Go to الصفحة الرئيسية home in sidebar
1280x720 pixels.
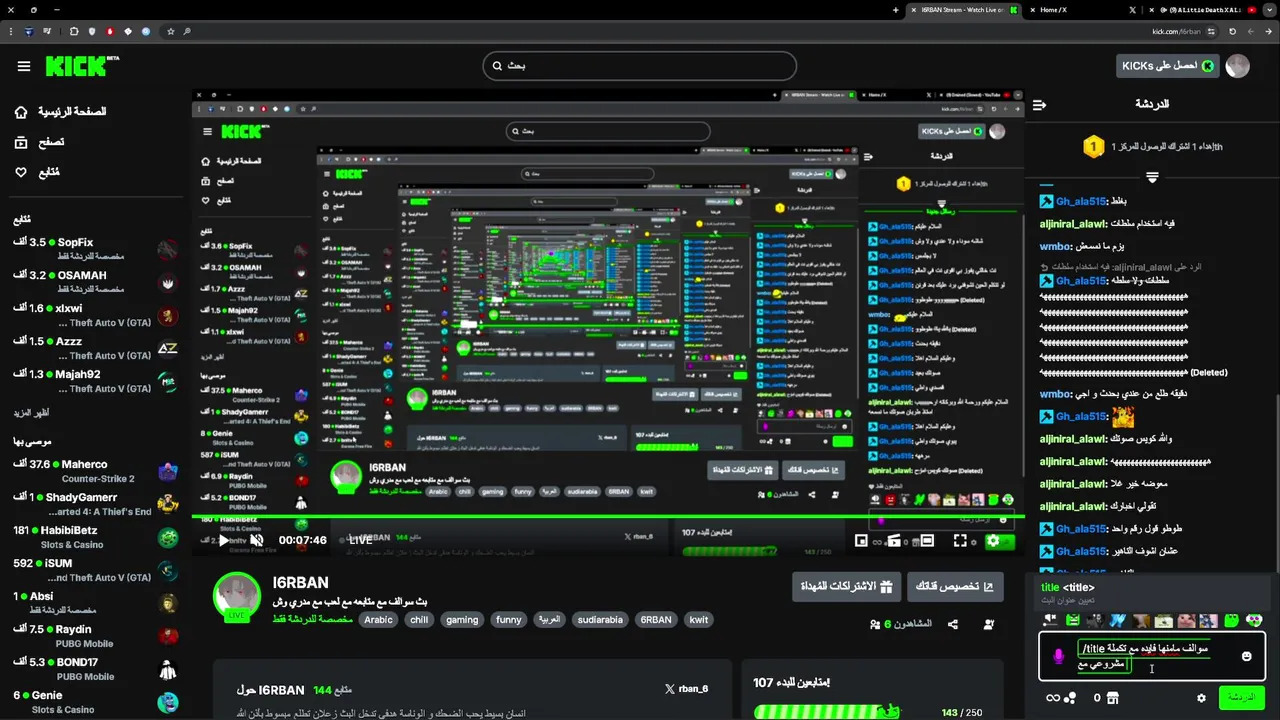click(x=60, y=112)
